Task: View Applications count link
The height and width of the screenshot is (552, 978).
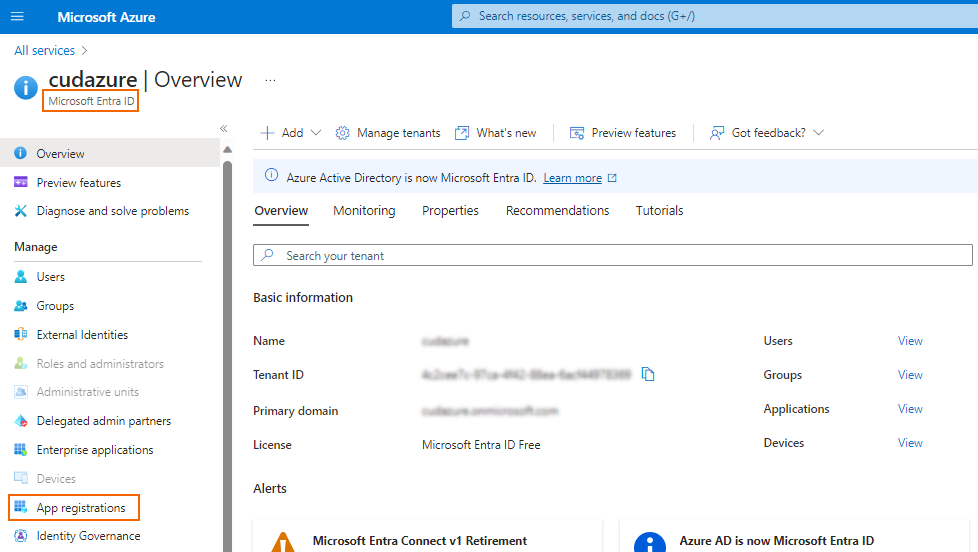Action: coord(910,409)
